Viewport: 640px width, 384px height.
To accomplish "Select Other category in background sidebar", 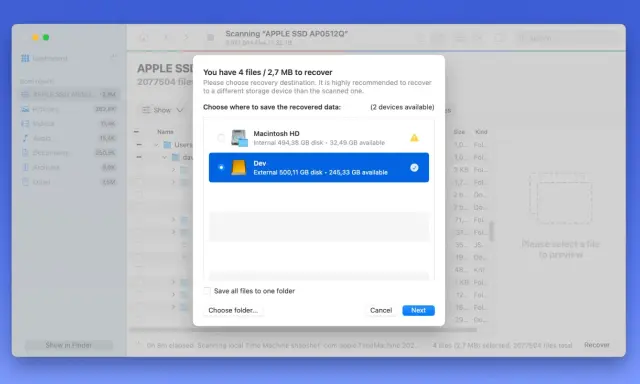I will 69,182.
